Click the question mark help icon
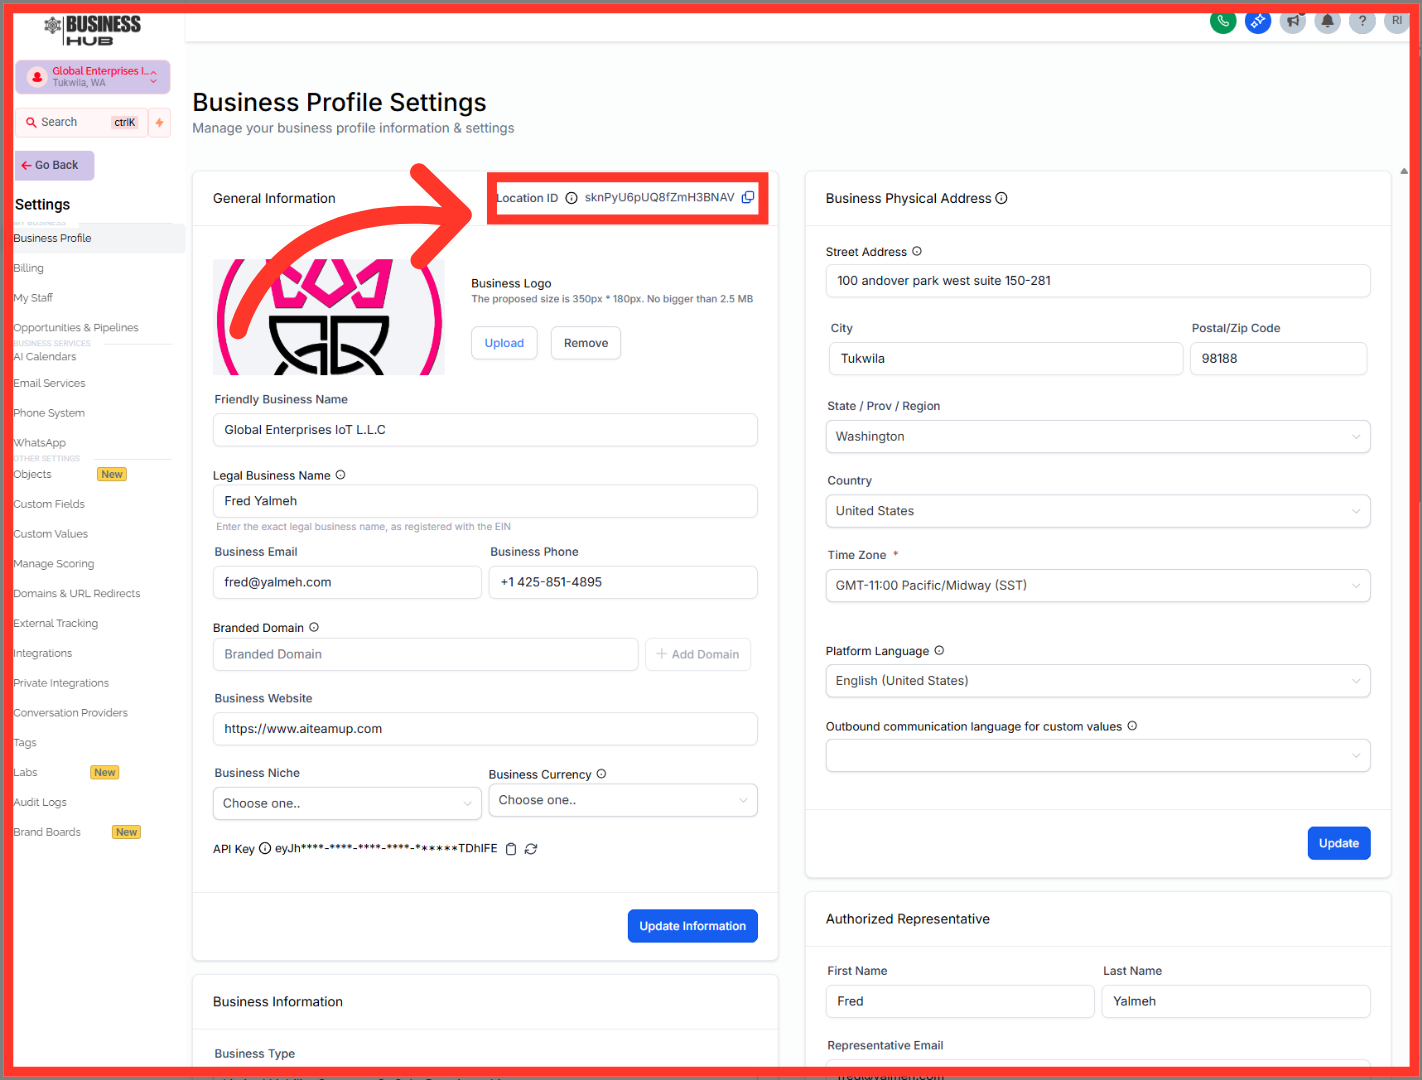This screenshot has height=1080, width=1422. (1362, 21)
